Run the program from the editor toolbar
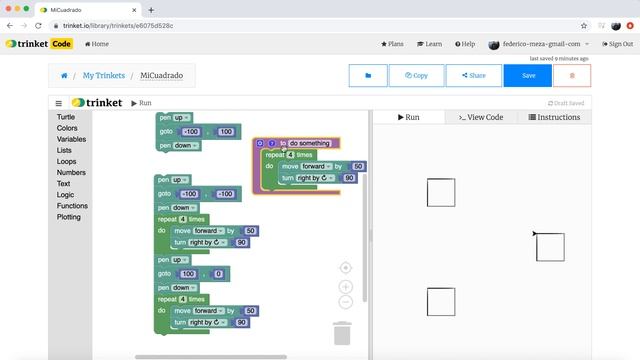This screenshot has width=640, height=360. click(141, 103)
